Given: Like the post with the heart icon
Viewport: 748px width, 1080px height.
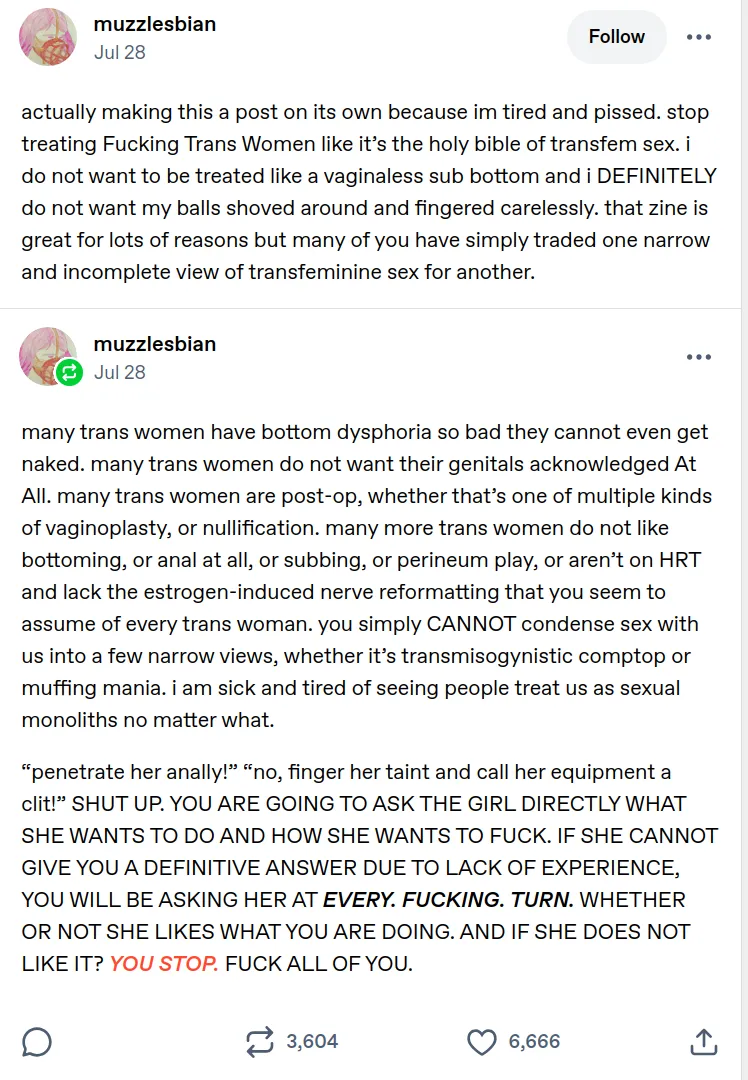Looking at the screenshot, I should coord(482,1042).
